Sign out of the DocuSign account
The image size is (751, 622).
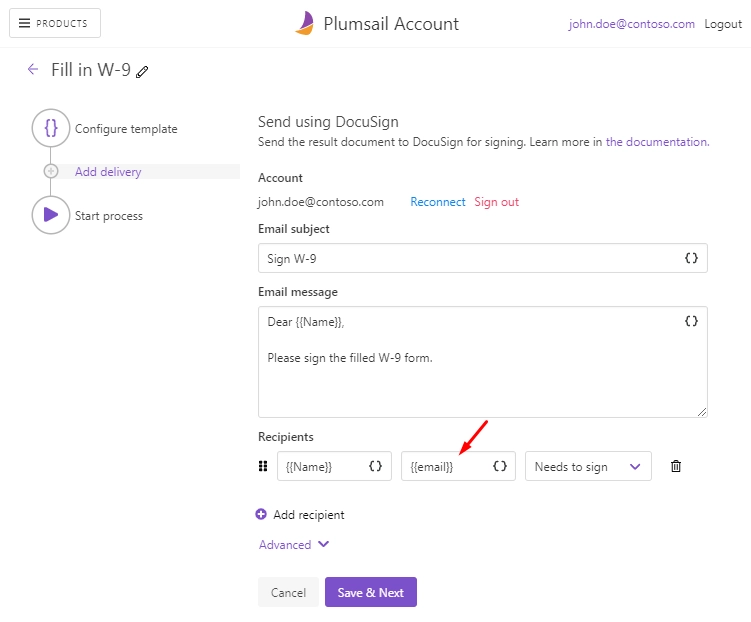(x=497, y=202)
